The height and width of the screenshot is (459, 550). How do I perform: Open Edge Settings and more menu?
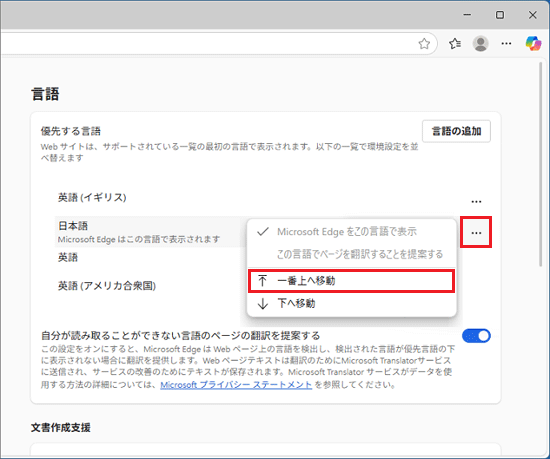pos(506,43)
